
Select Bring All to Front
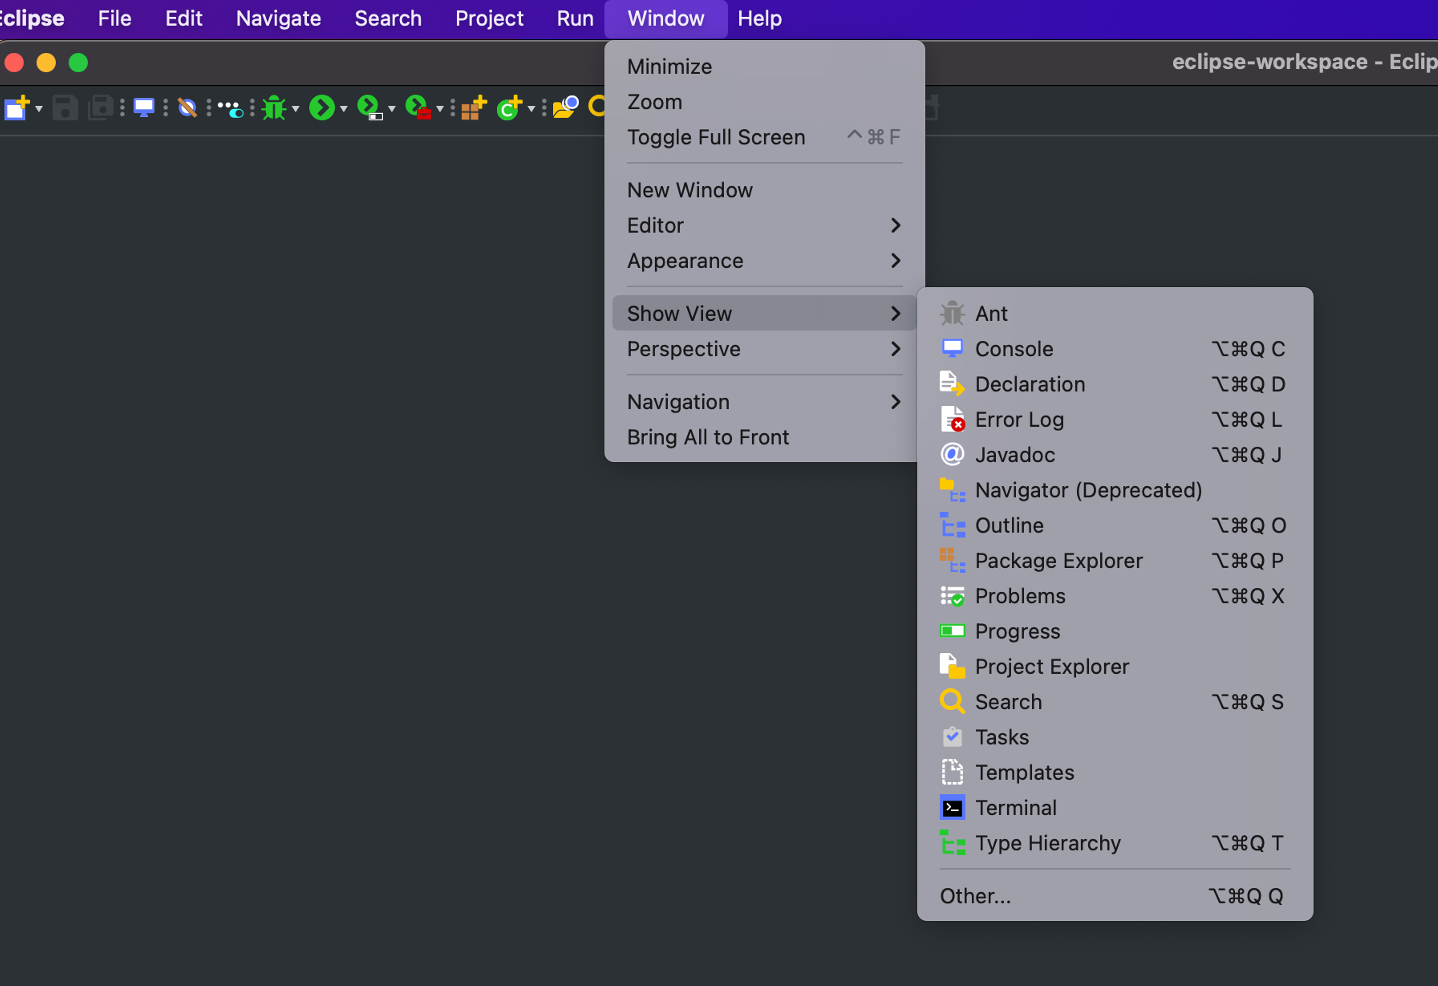tap(764, 437)
